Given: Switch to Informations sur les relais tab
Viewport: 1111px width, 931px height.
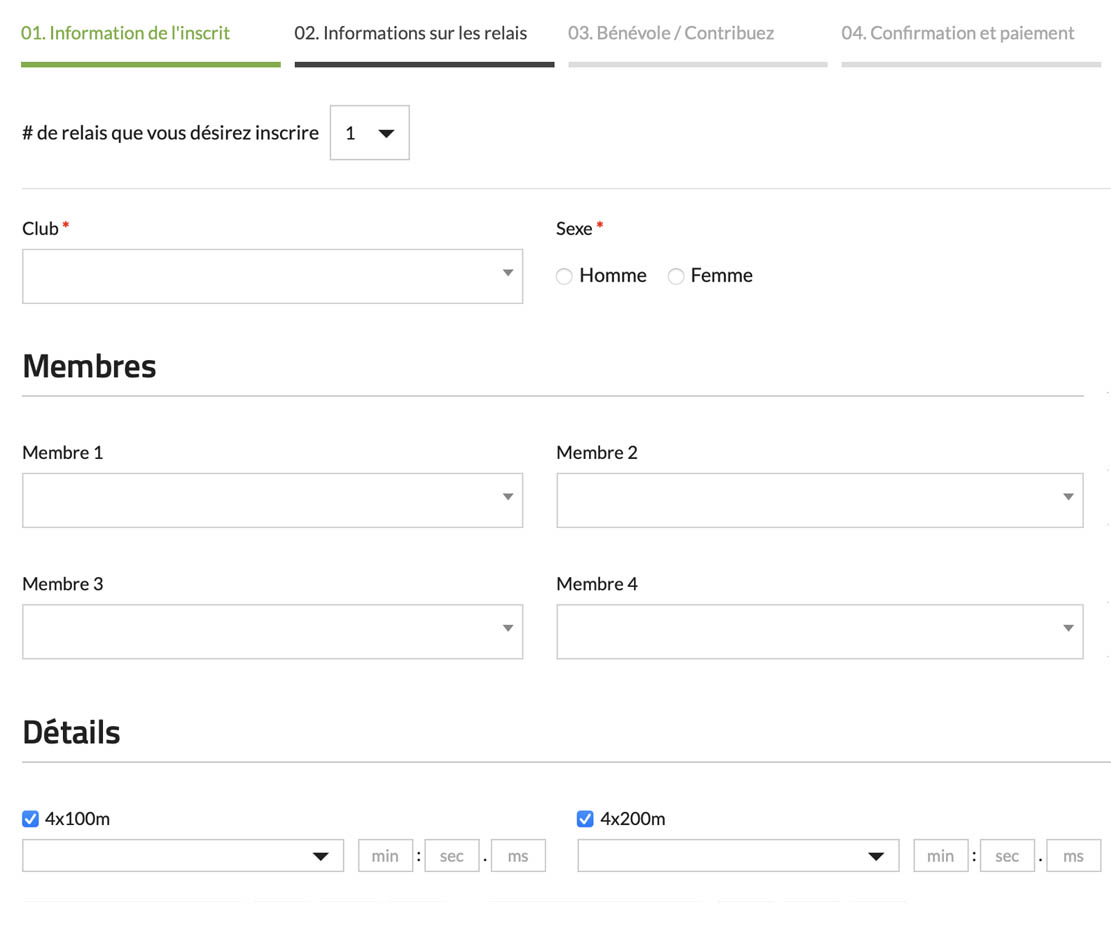Looking at the screenshot, I should point(411,33).
